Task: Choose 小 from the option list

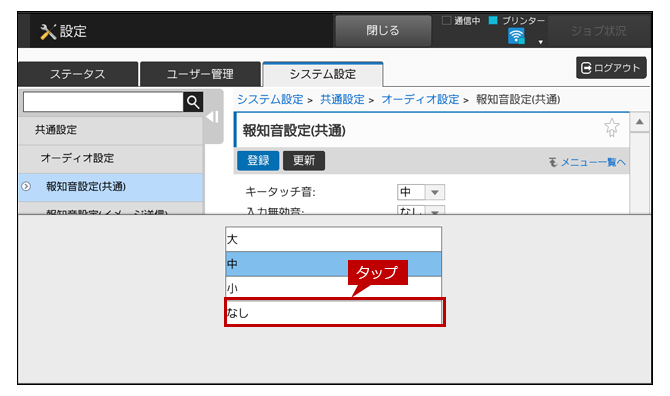Action: 333,288
